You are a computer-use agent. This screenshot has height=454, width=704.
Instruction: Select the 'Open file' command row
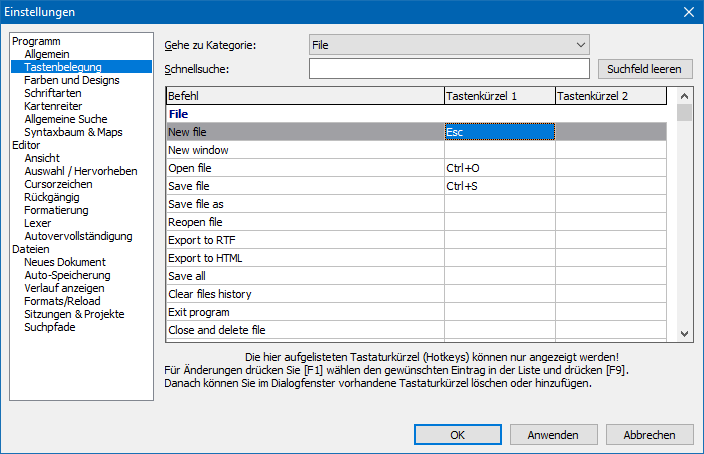point(304,168)
